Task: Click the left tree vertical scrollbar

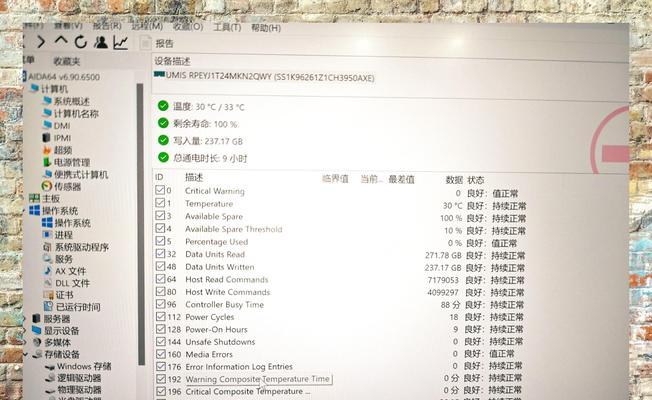Action: pyautogui.click(x=140, y=225)
